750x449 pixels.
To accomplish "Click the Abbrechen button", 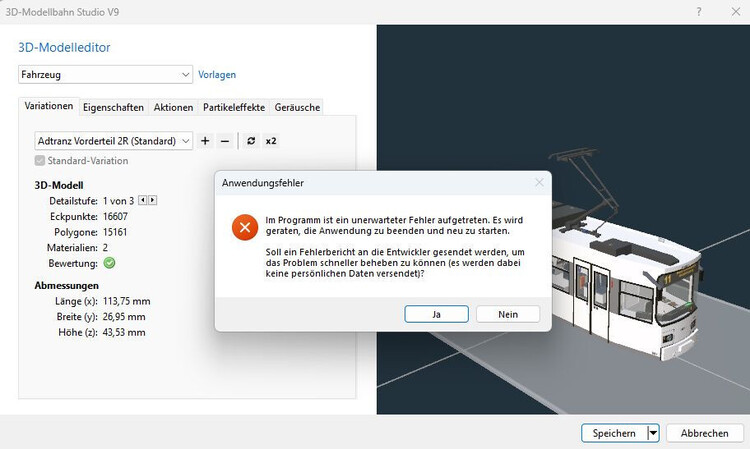I will tap(705, 433).
